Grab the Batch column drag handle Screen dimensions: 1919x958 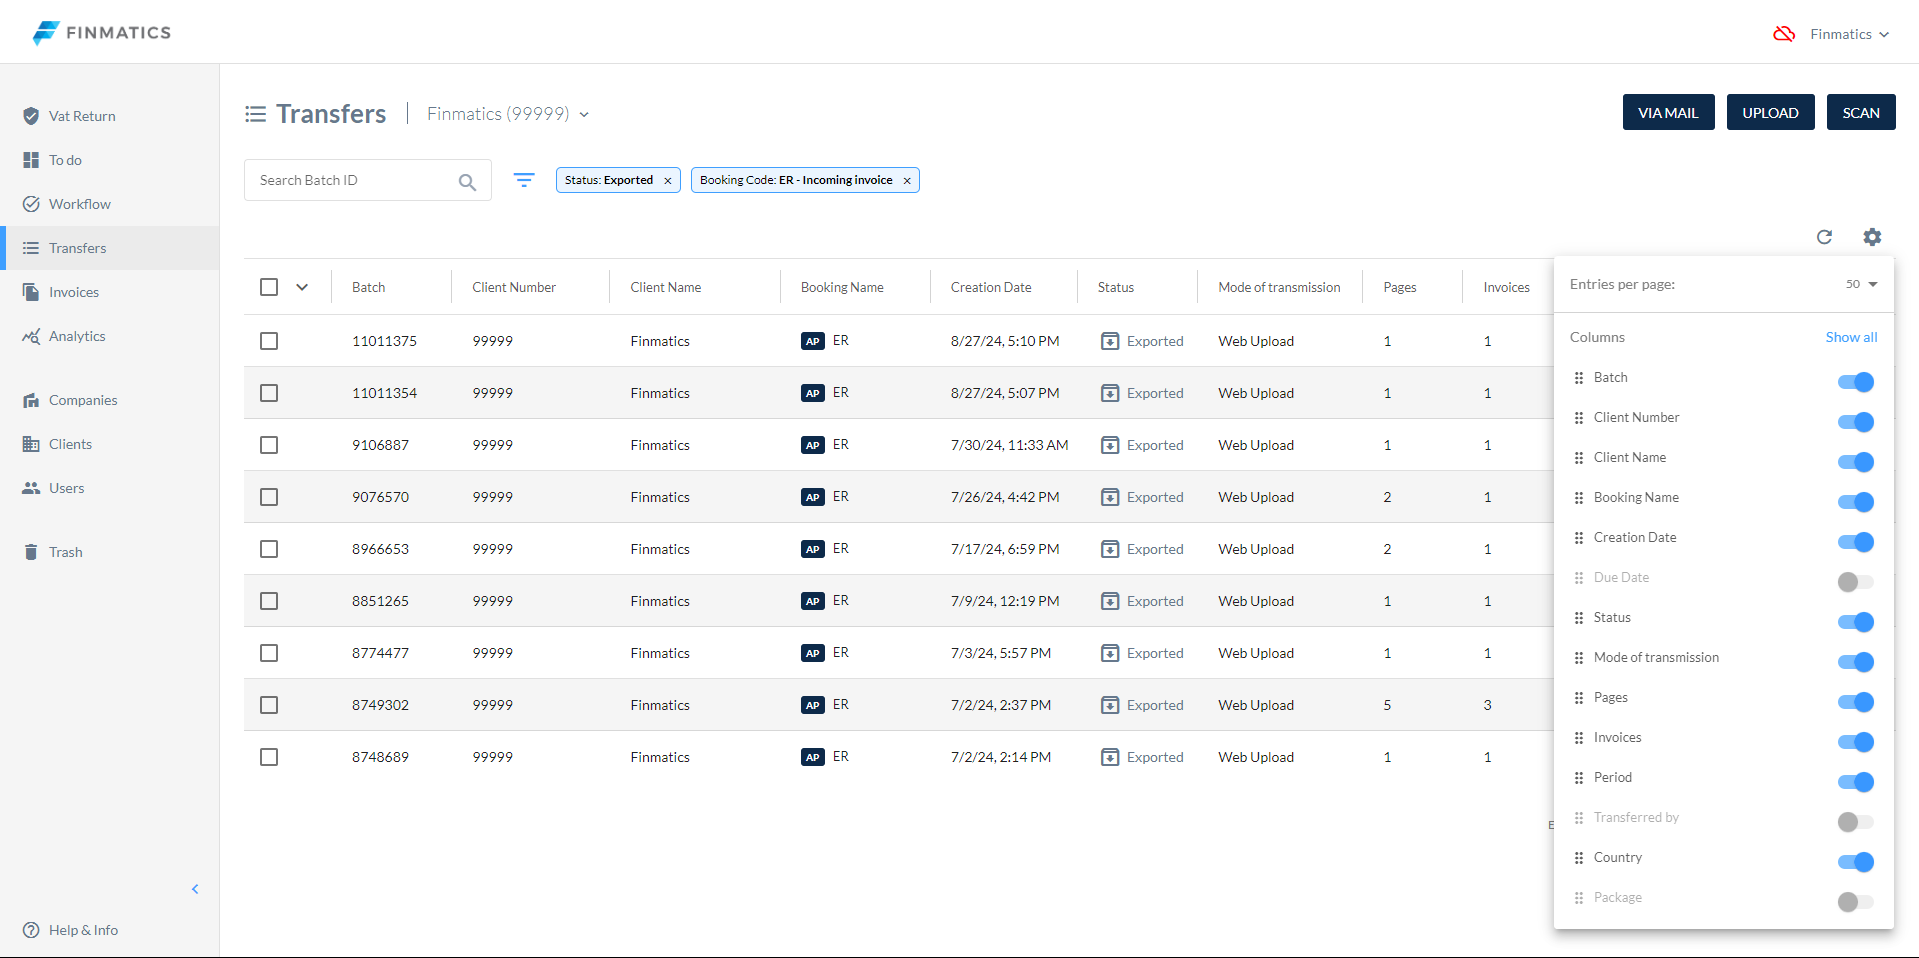[x=1579, y=378]
